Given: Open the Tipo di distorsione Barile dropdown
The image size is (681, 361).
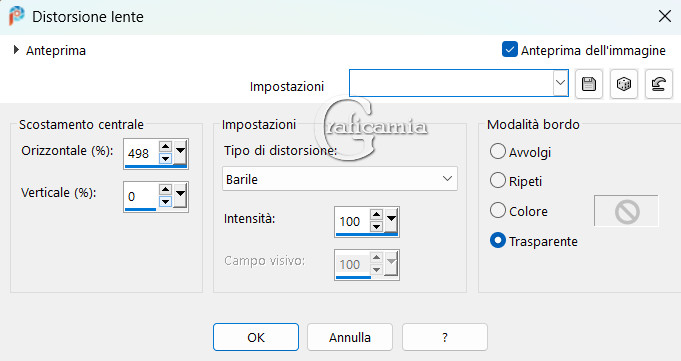Looking at the screenshot, I should (x=340, y=179).
